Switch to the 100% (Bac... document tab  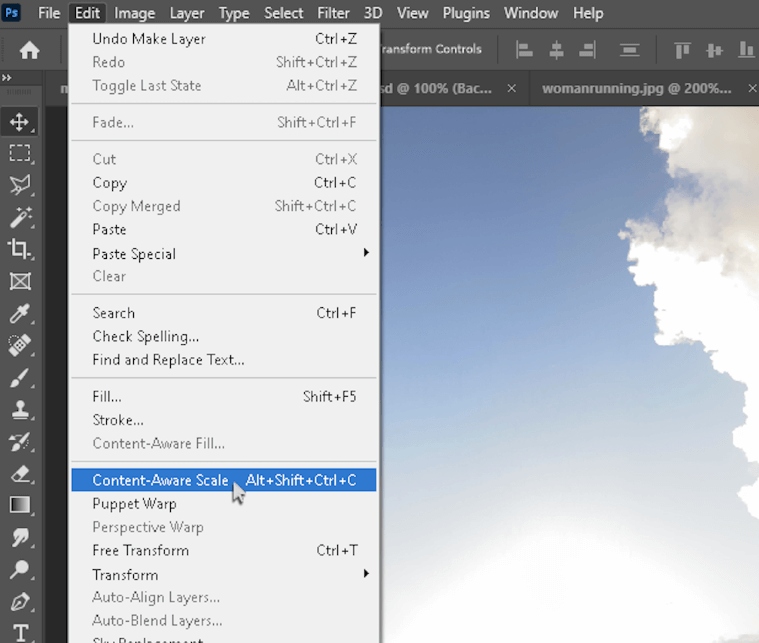436,88
